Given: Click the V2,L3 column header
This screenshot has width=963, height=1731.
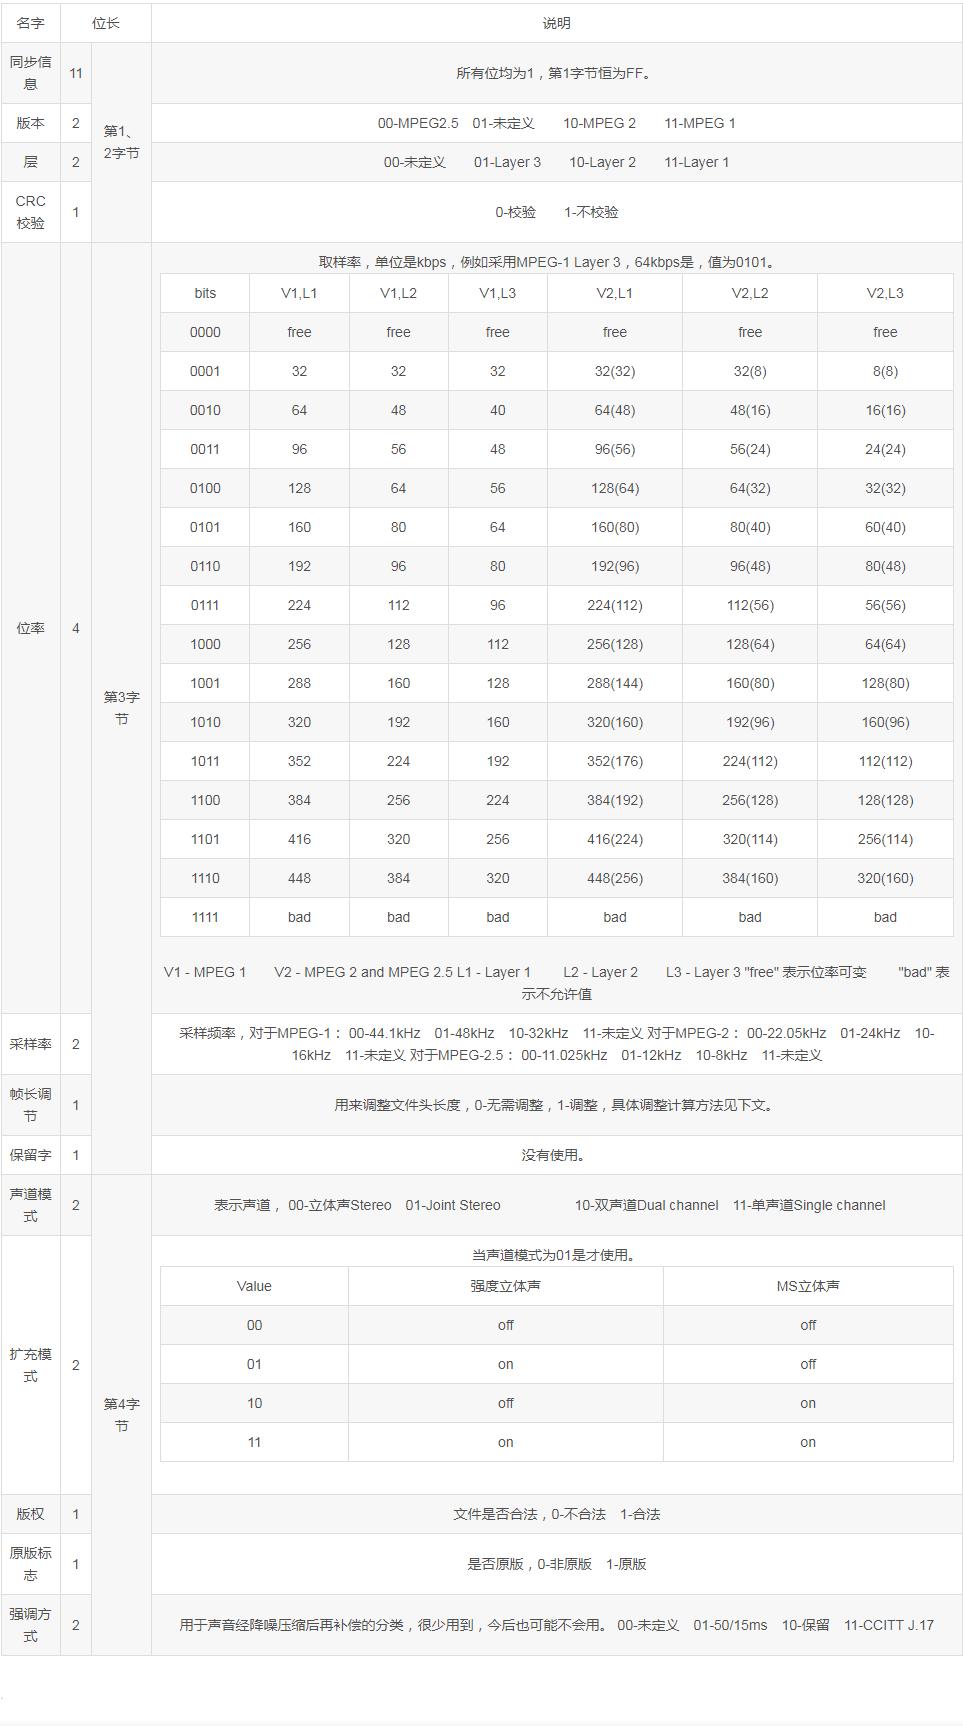Looking at the screenshot, I should (x=885, y=293).
